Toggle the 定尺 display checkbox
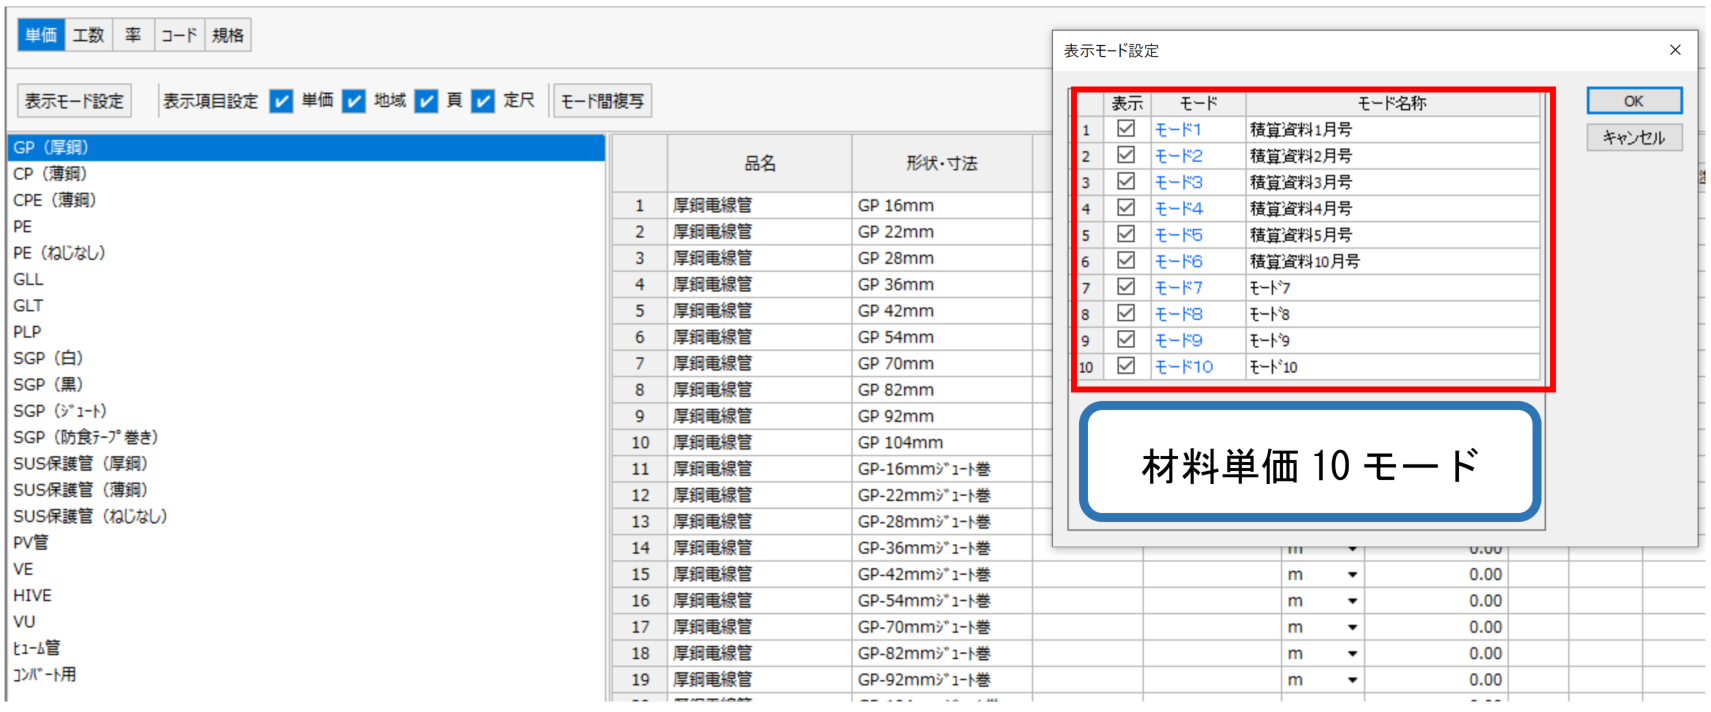 (x=483, y=101)
